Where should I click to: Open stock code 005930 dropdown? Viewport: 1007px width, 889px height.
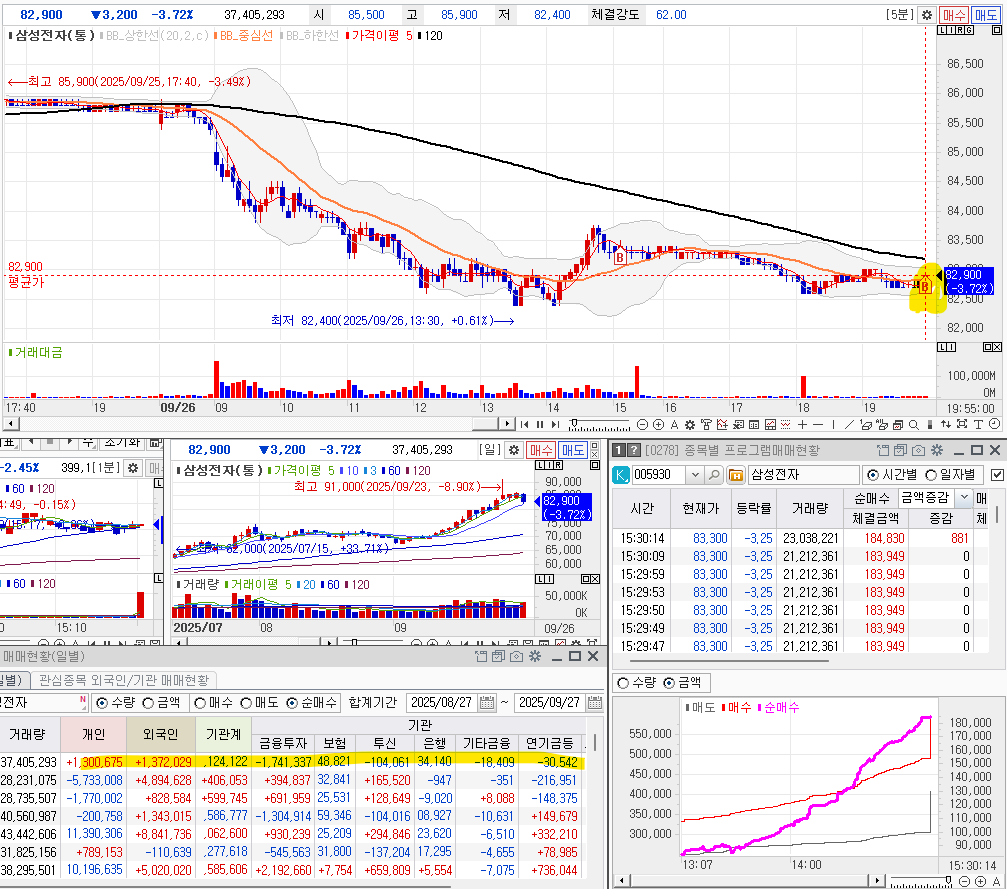pyautogui.click(x=695, y=475)
